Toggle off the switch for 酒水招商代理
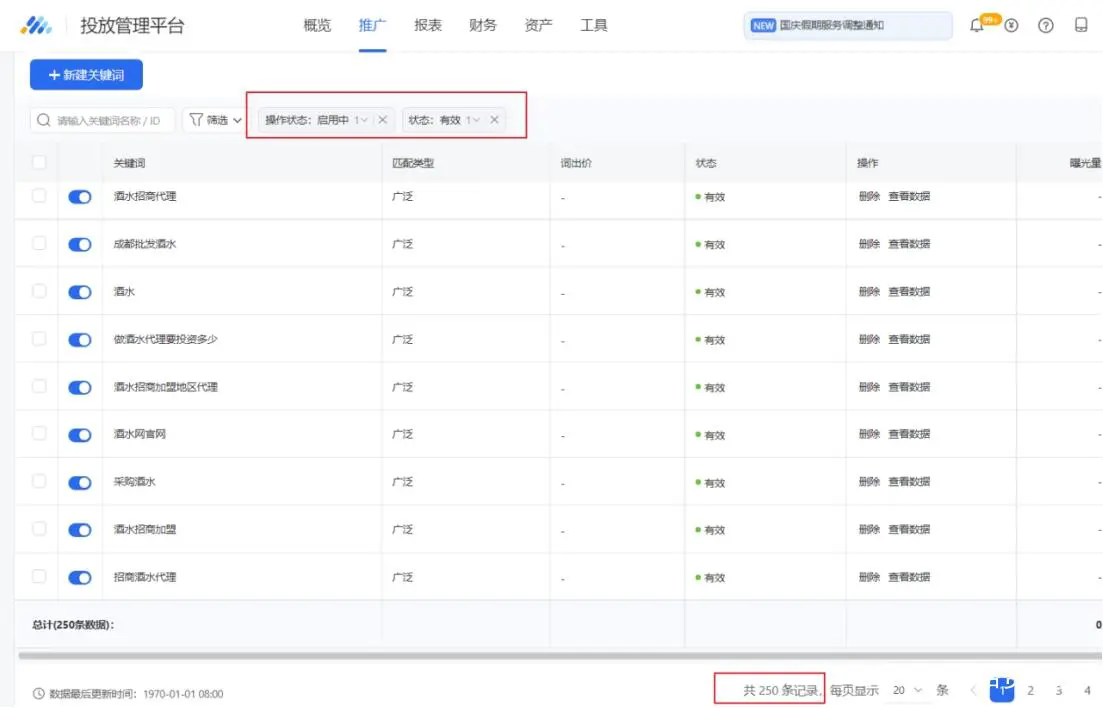Image resolution: width=1103 pixels, height=708 pixels. coord(80,197)
